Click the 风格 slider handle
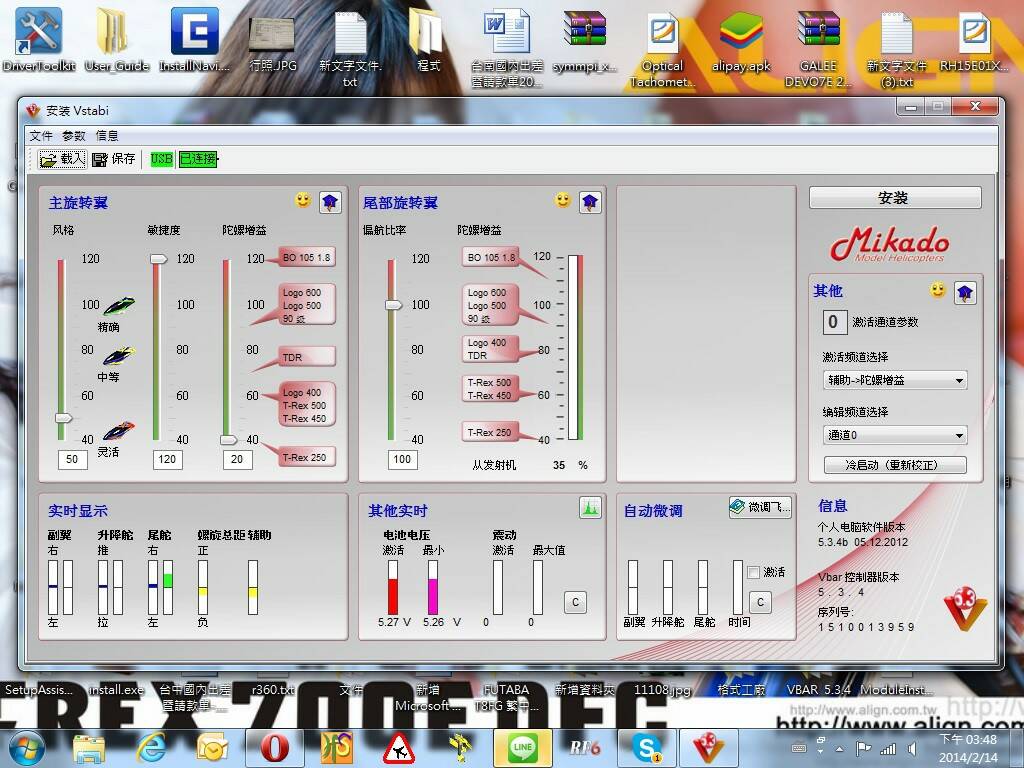Screen dimensions: 1024x768 pyautogui.click(x=63, y=417)
